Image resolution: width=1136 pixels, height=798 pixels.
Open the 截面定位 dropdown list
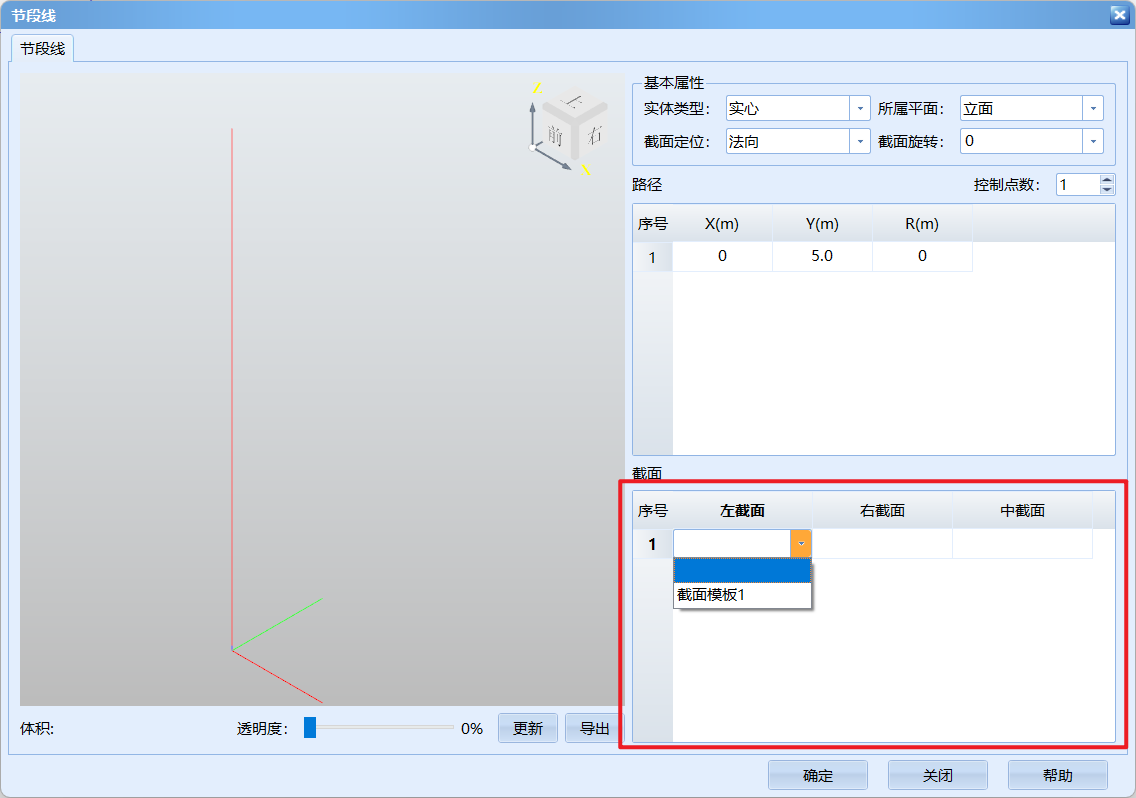click(x=859, y=142)
